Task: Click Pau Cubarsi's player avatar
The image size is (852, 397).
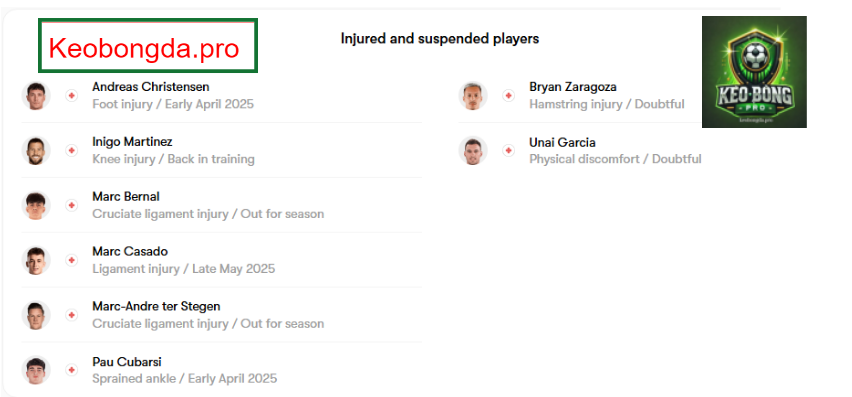Action: (36, 370)
